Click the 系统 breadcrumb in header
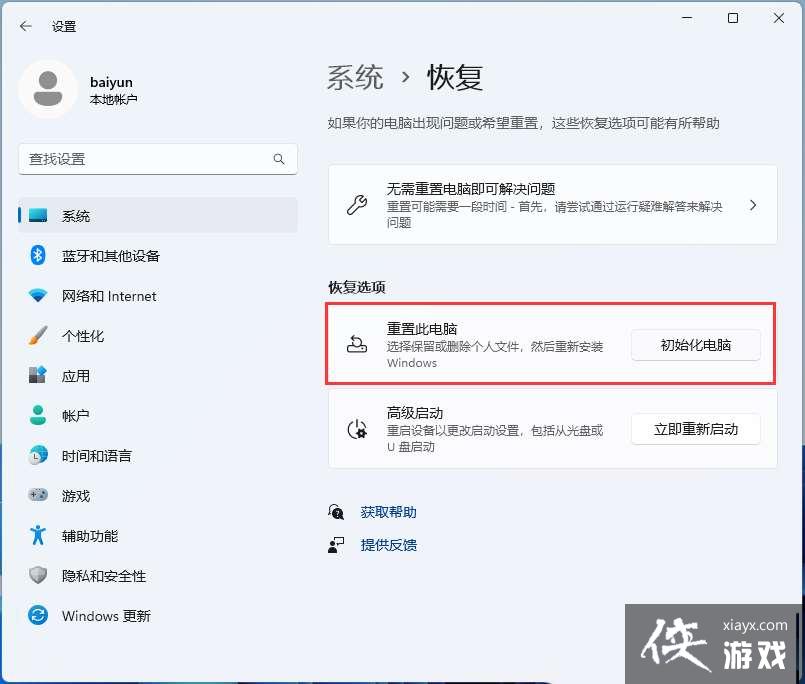 355,77
